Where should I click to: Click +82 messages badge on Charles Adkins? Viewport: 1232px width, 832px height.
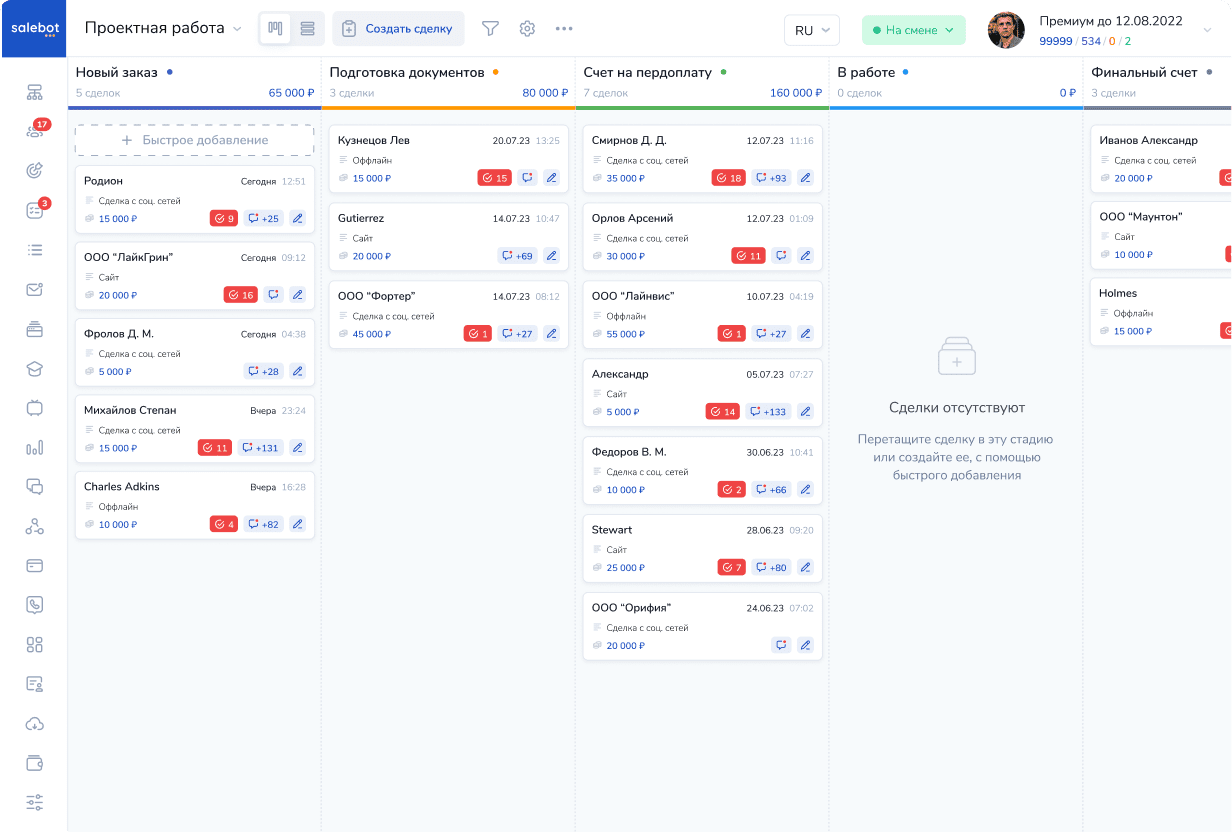(264, 524)
